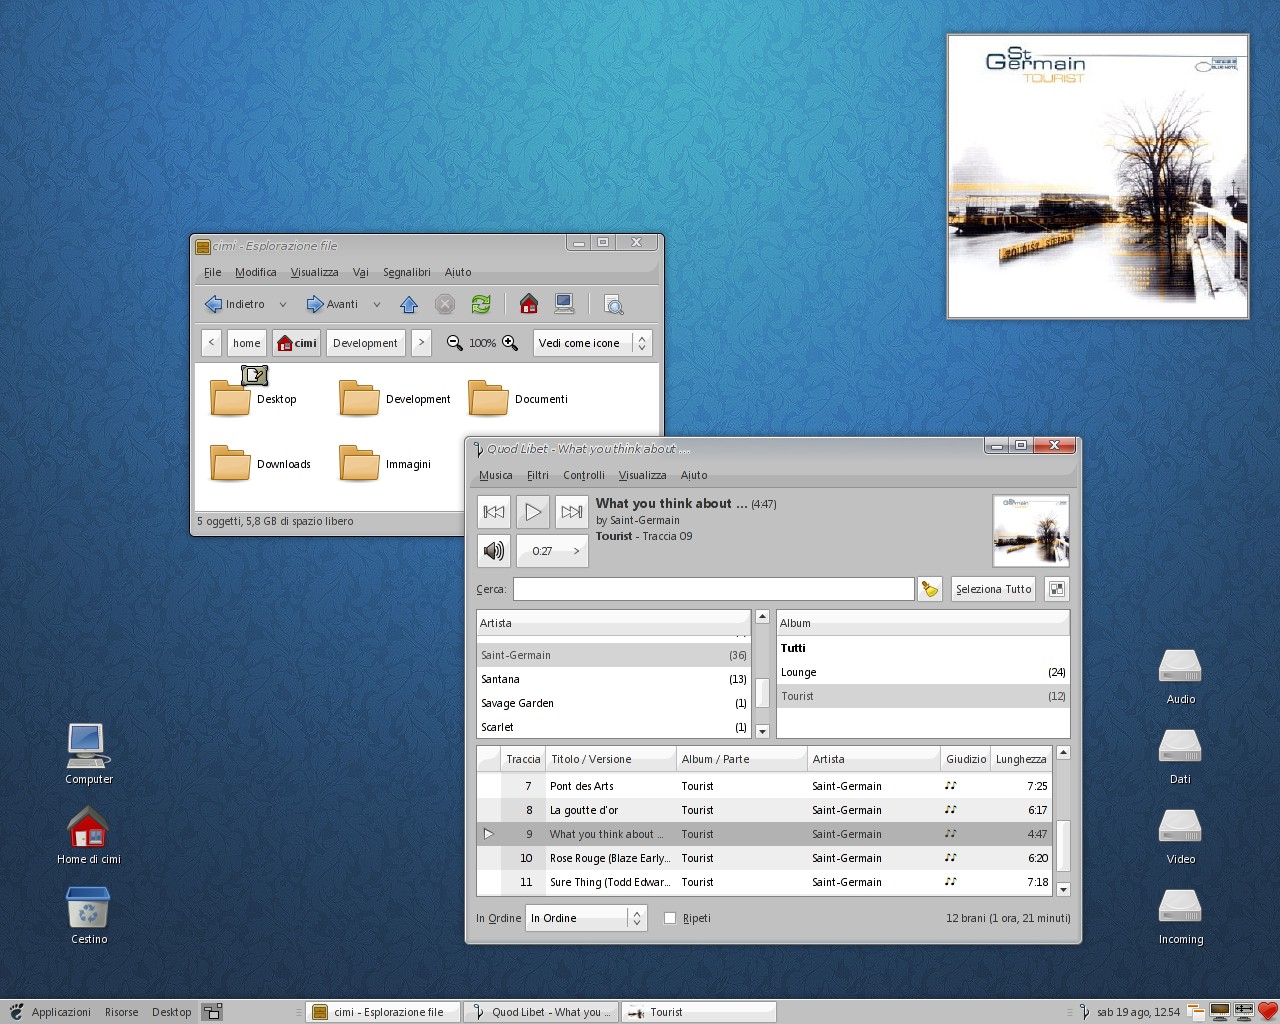Click the Cestino trash desktop icon
Screen dimensions: 1280x1024
tap(89, 908)
